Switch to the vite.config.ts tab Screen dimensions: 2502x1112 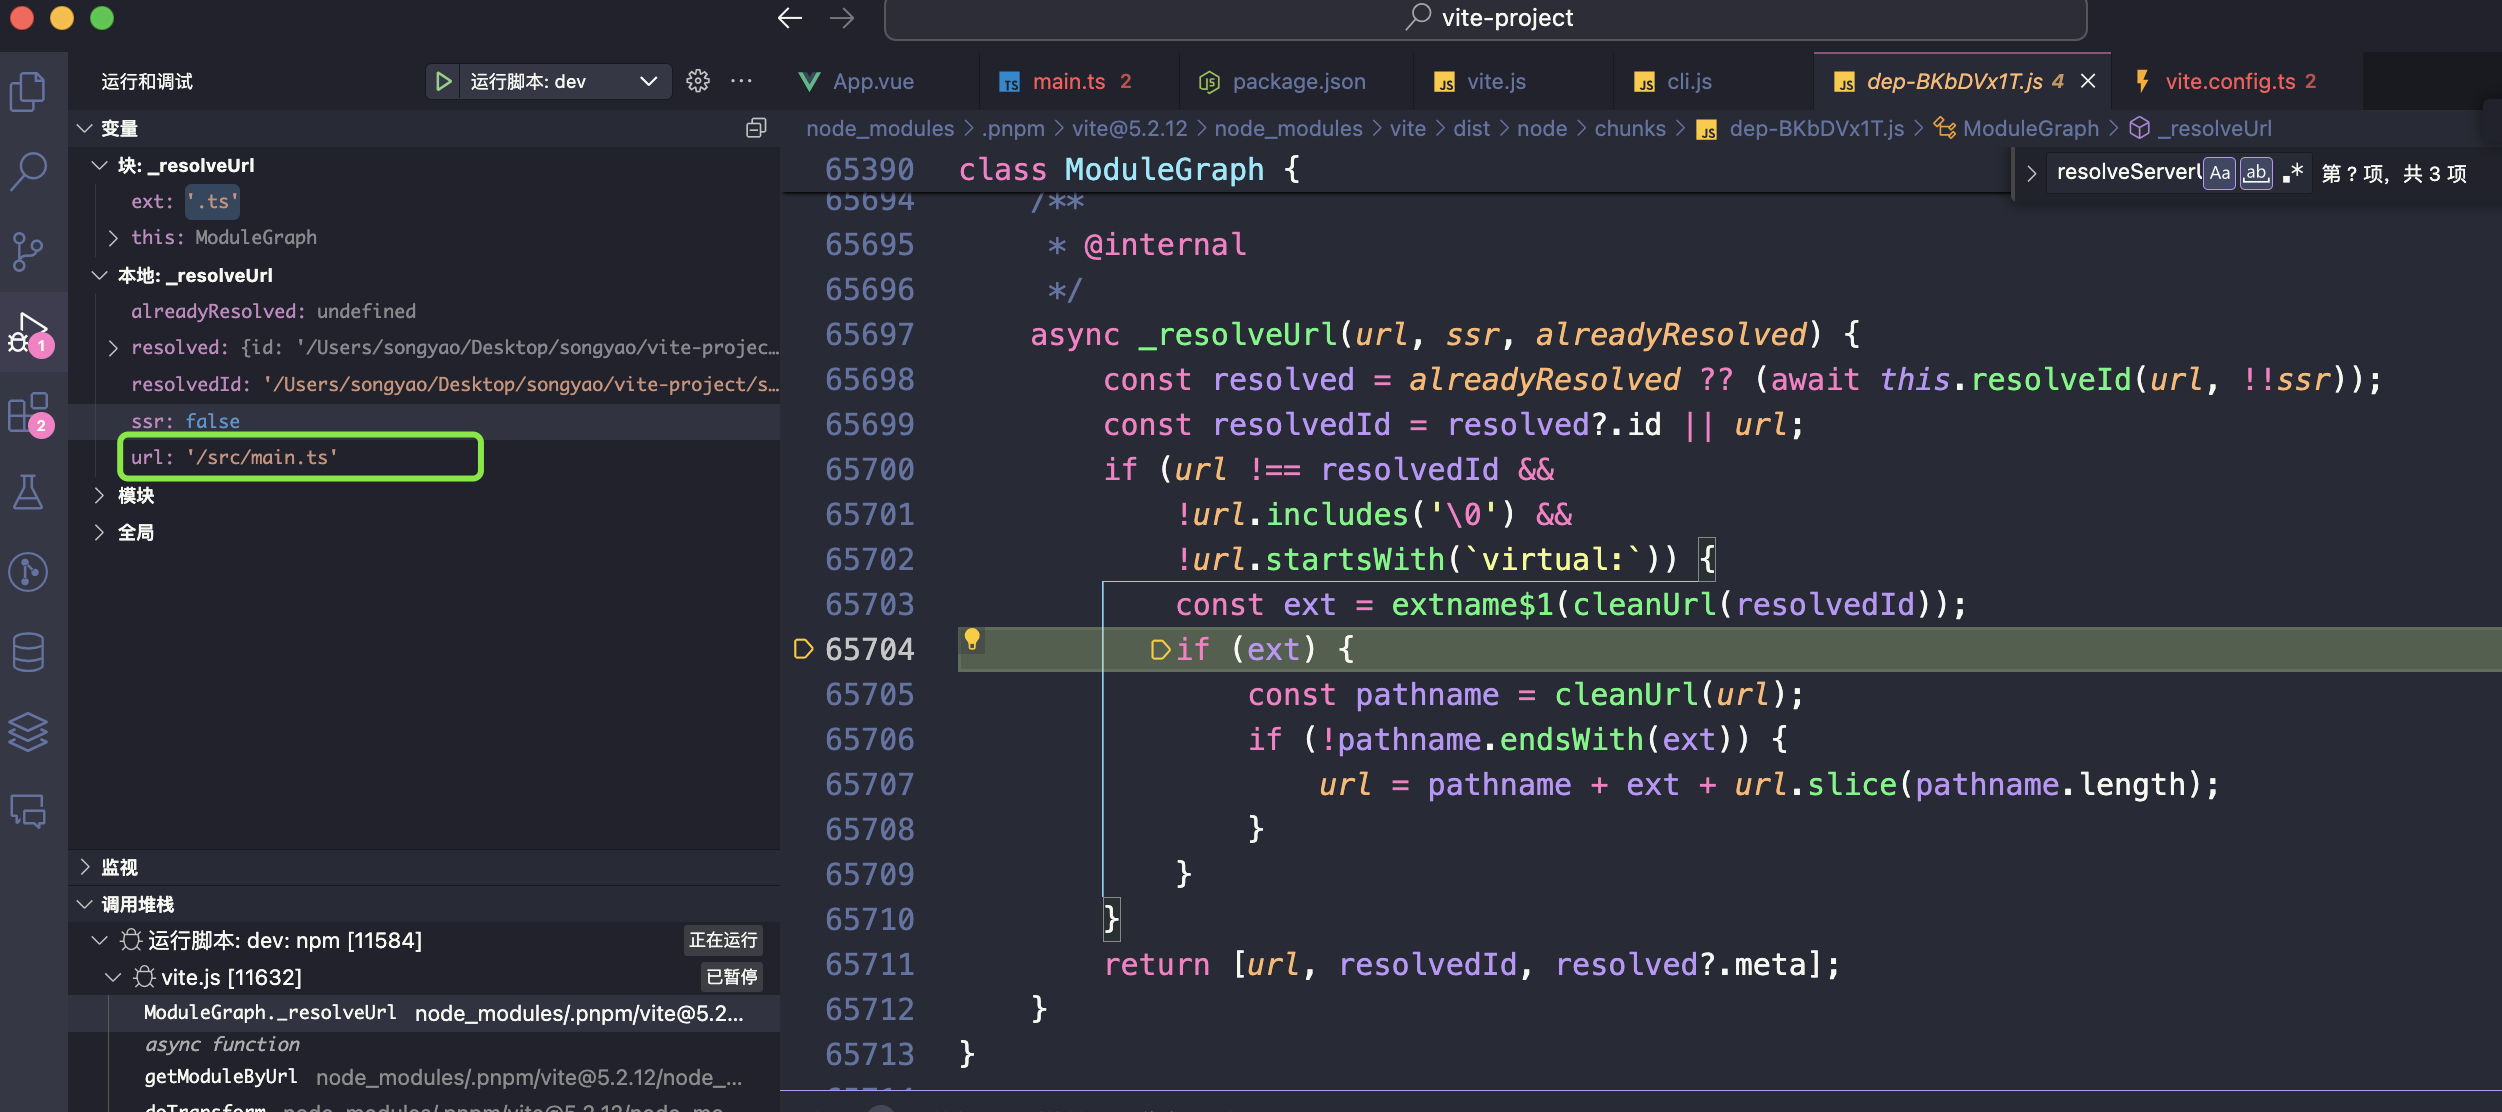click(2229, 81)
